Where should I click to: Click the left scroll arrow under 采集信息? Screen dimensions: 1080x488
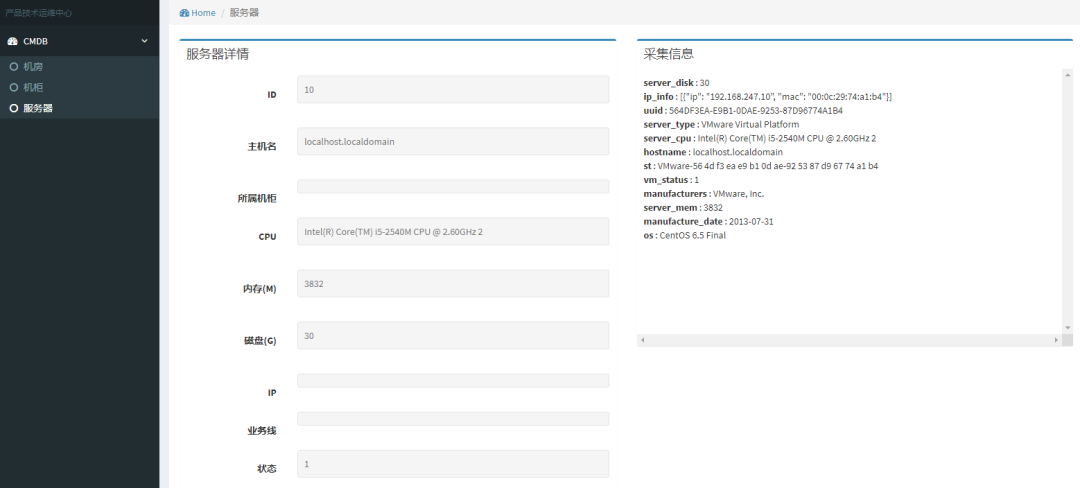point(643,341)
